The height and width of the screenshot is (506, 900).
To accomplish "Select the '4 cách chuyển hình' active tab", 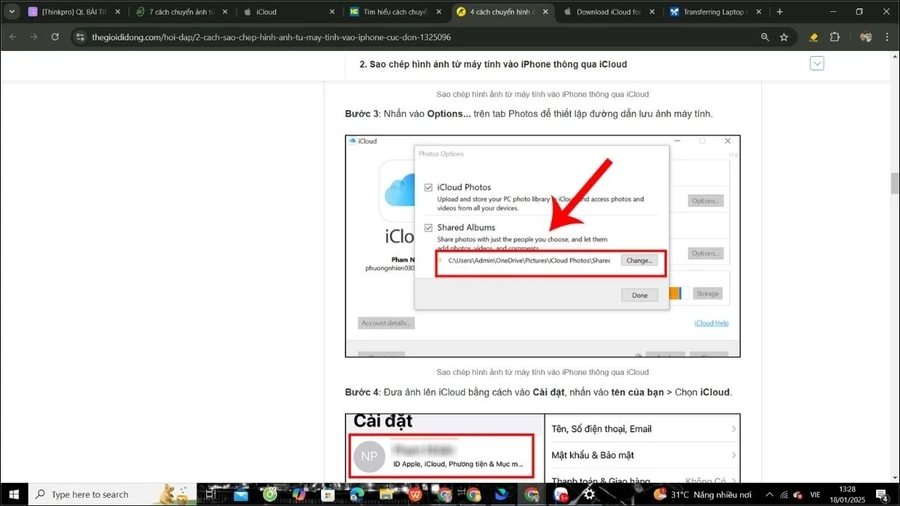I will click(x=497, y=11).
